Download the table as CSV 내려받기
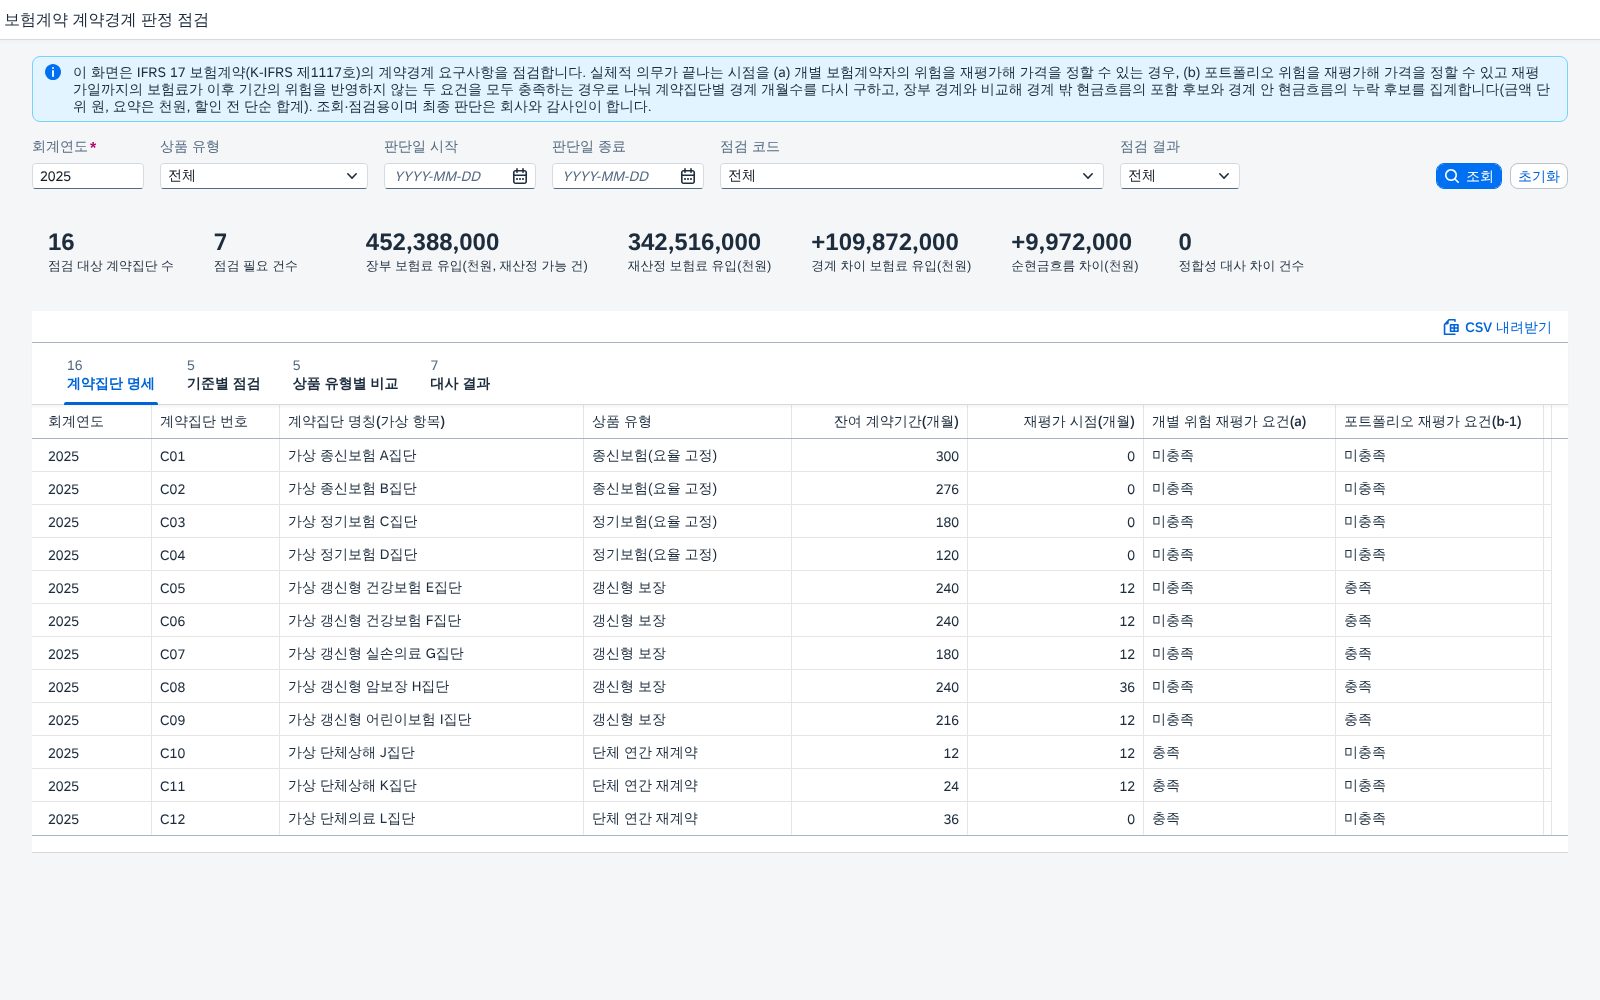The height and width of the screenshot is (1000, 1600). pos(1497,327)
